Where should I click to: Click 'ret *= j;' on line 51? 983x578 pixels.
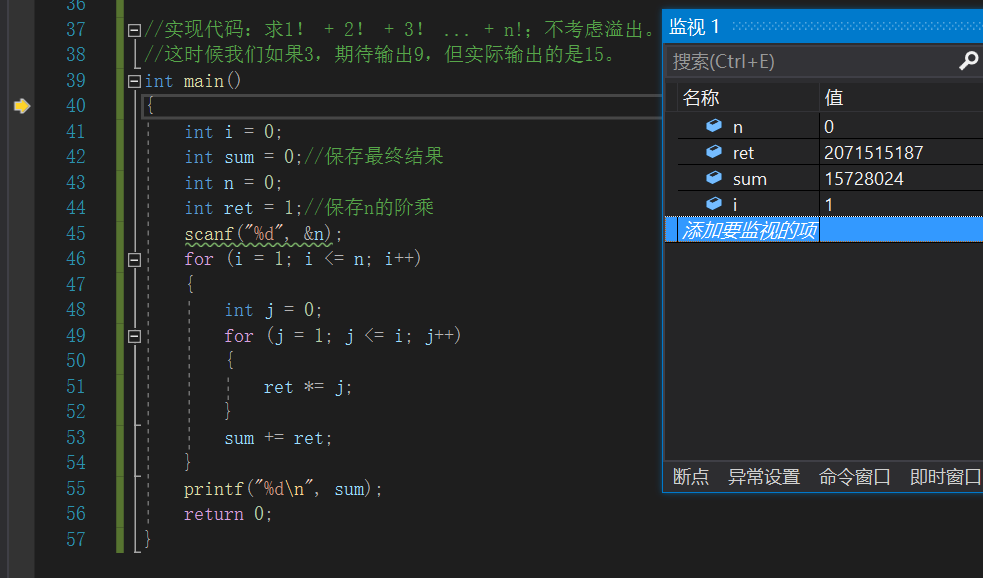point(308,387)
